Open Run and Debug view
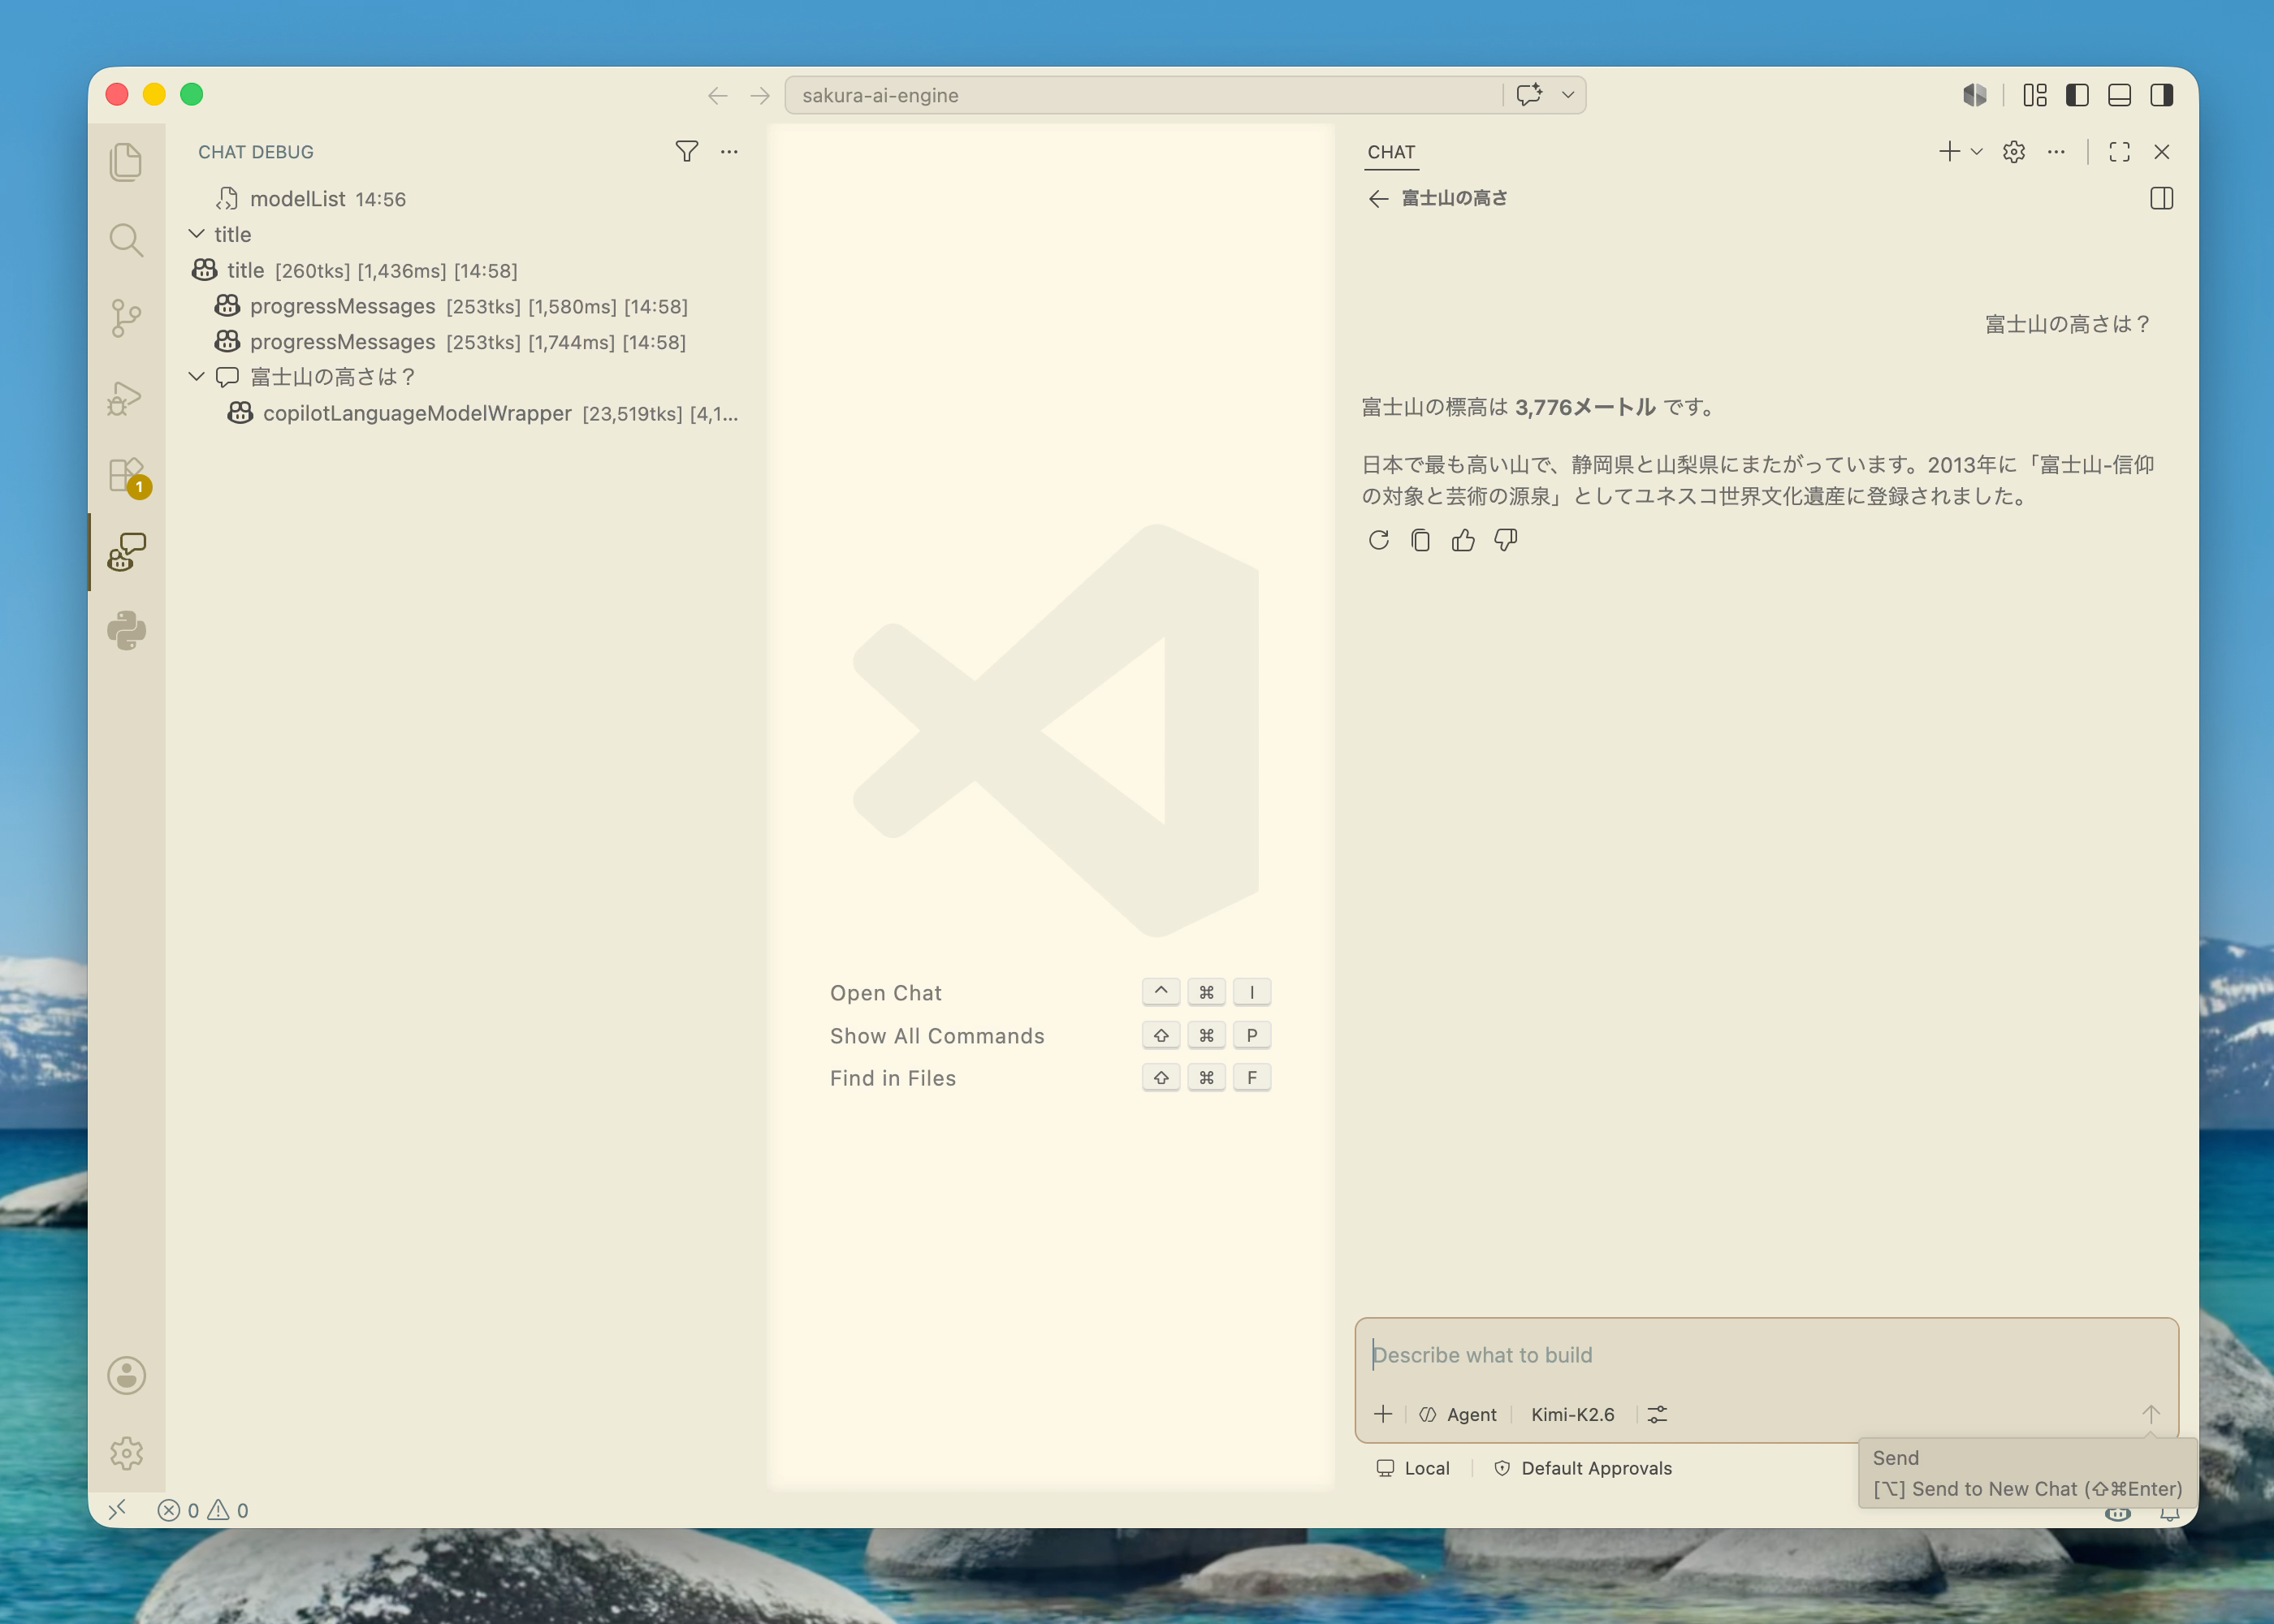 click(126, 397)
